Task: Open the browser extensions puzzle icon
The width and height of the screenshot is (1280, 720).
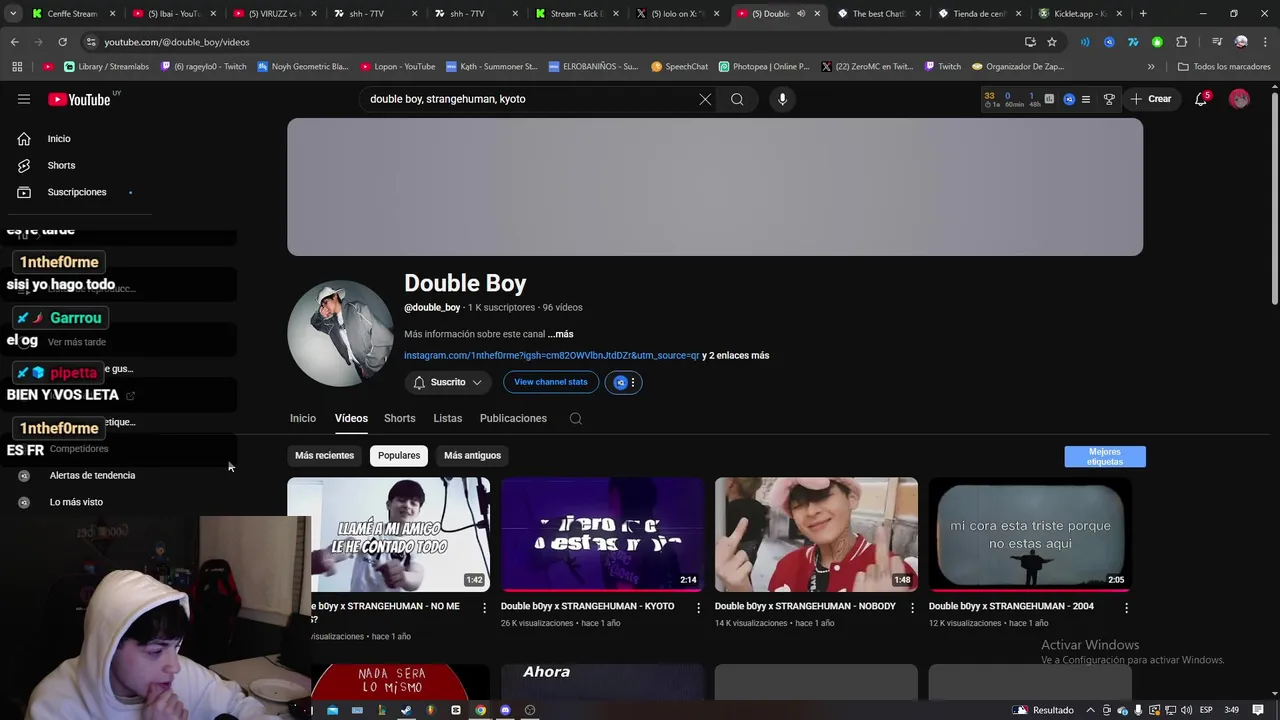Action: (1181, 42)
